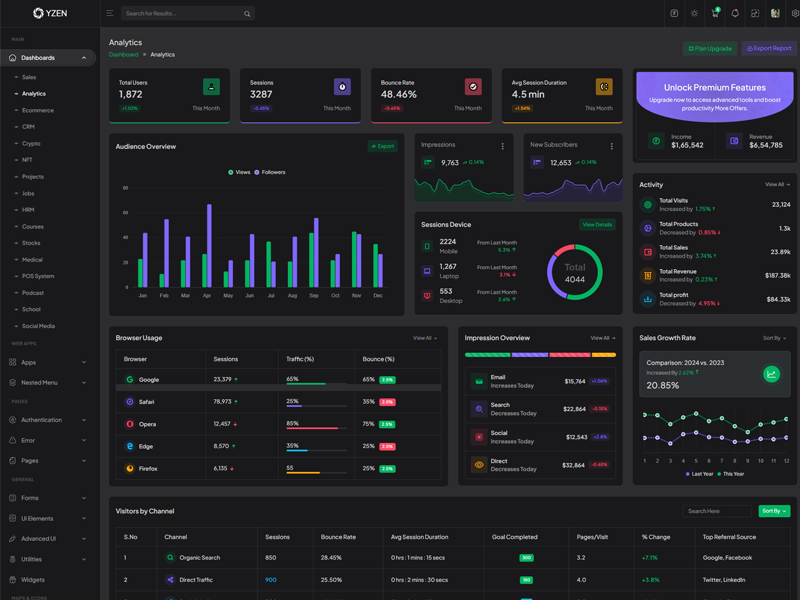Toggle the sidebar hamburger menu icon
Image resolution: width=800 pixels, height=600 pixels.
click(x=110, y=14)
